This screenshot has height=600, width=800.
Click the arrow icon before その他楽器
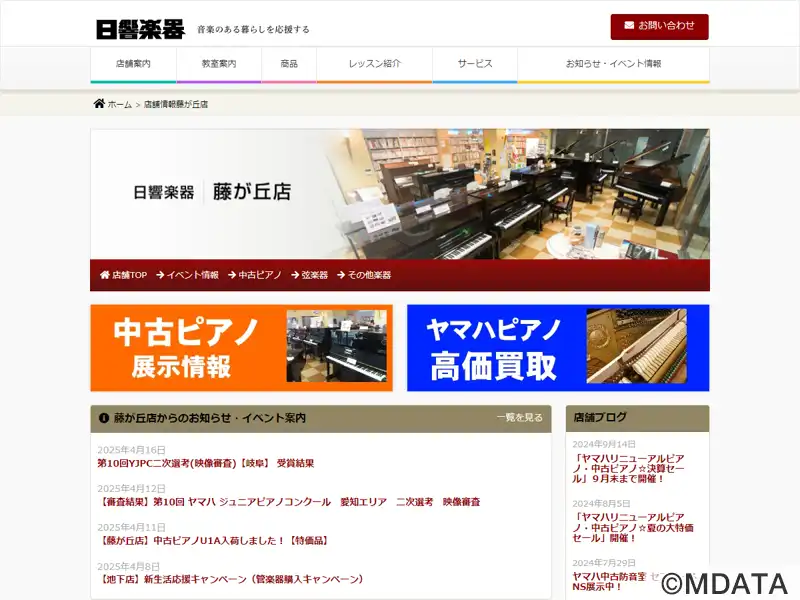coord(341,275)
